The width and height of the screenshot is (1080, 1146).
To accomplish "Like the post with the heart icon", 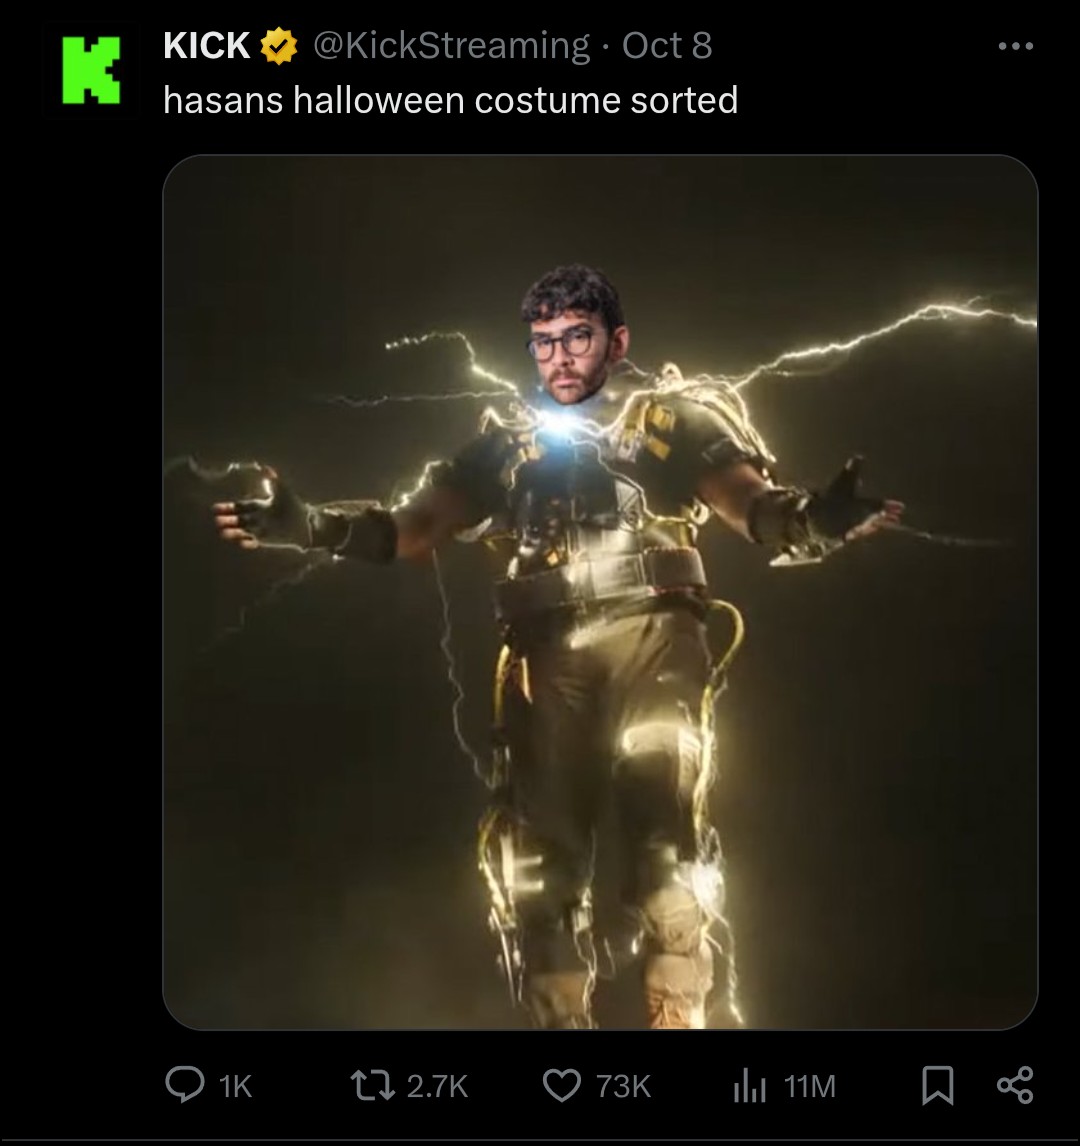I will 561,1085.
